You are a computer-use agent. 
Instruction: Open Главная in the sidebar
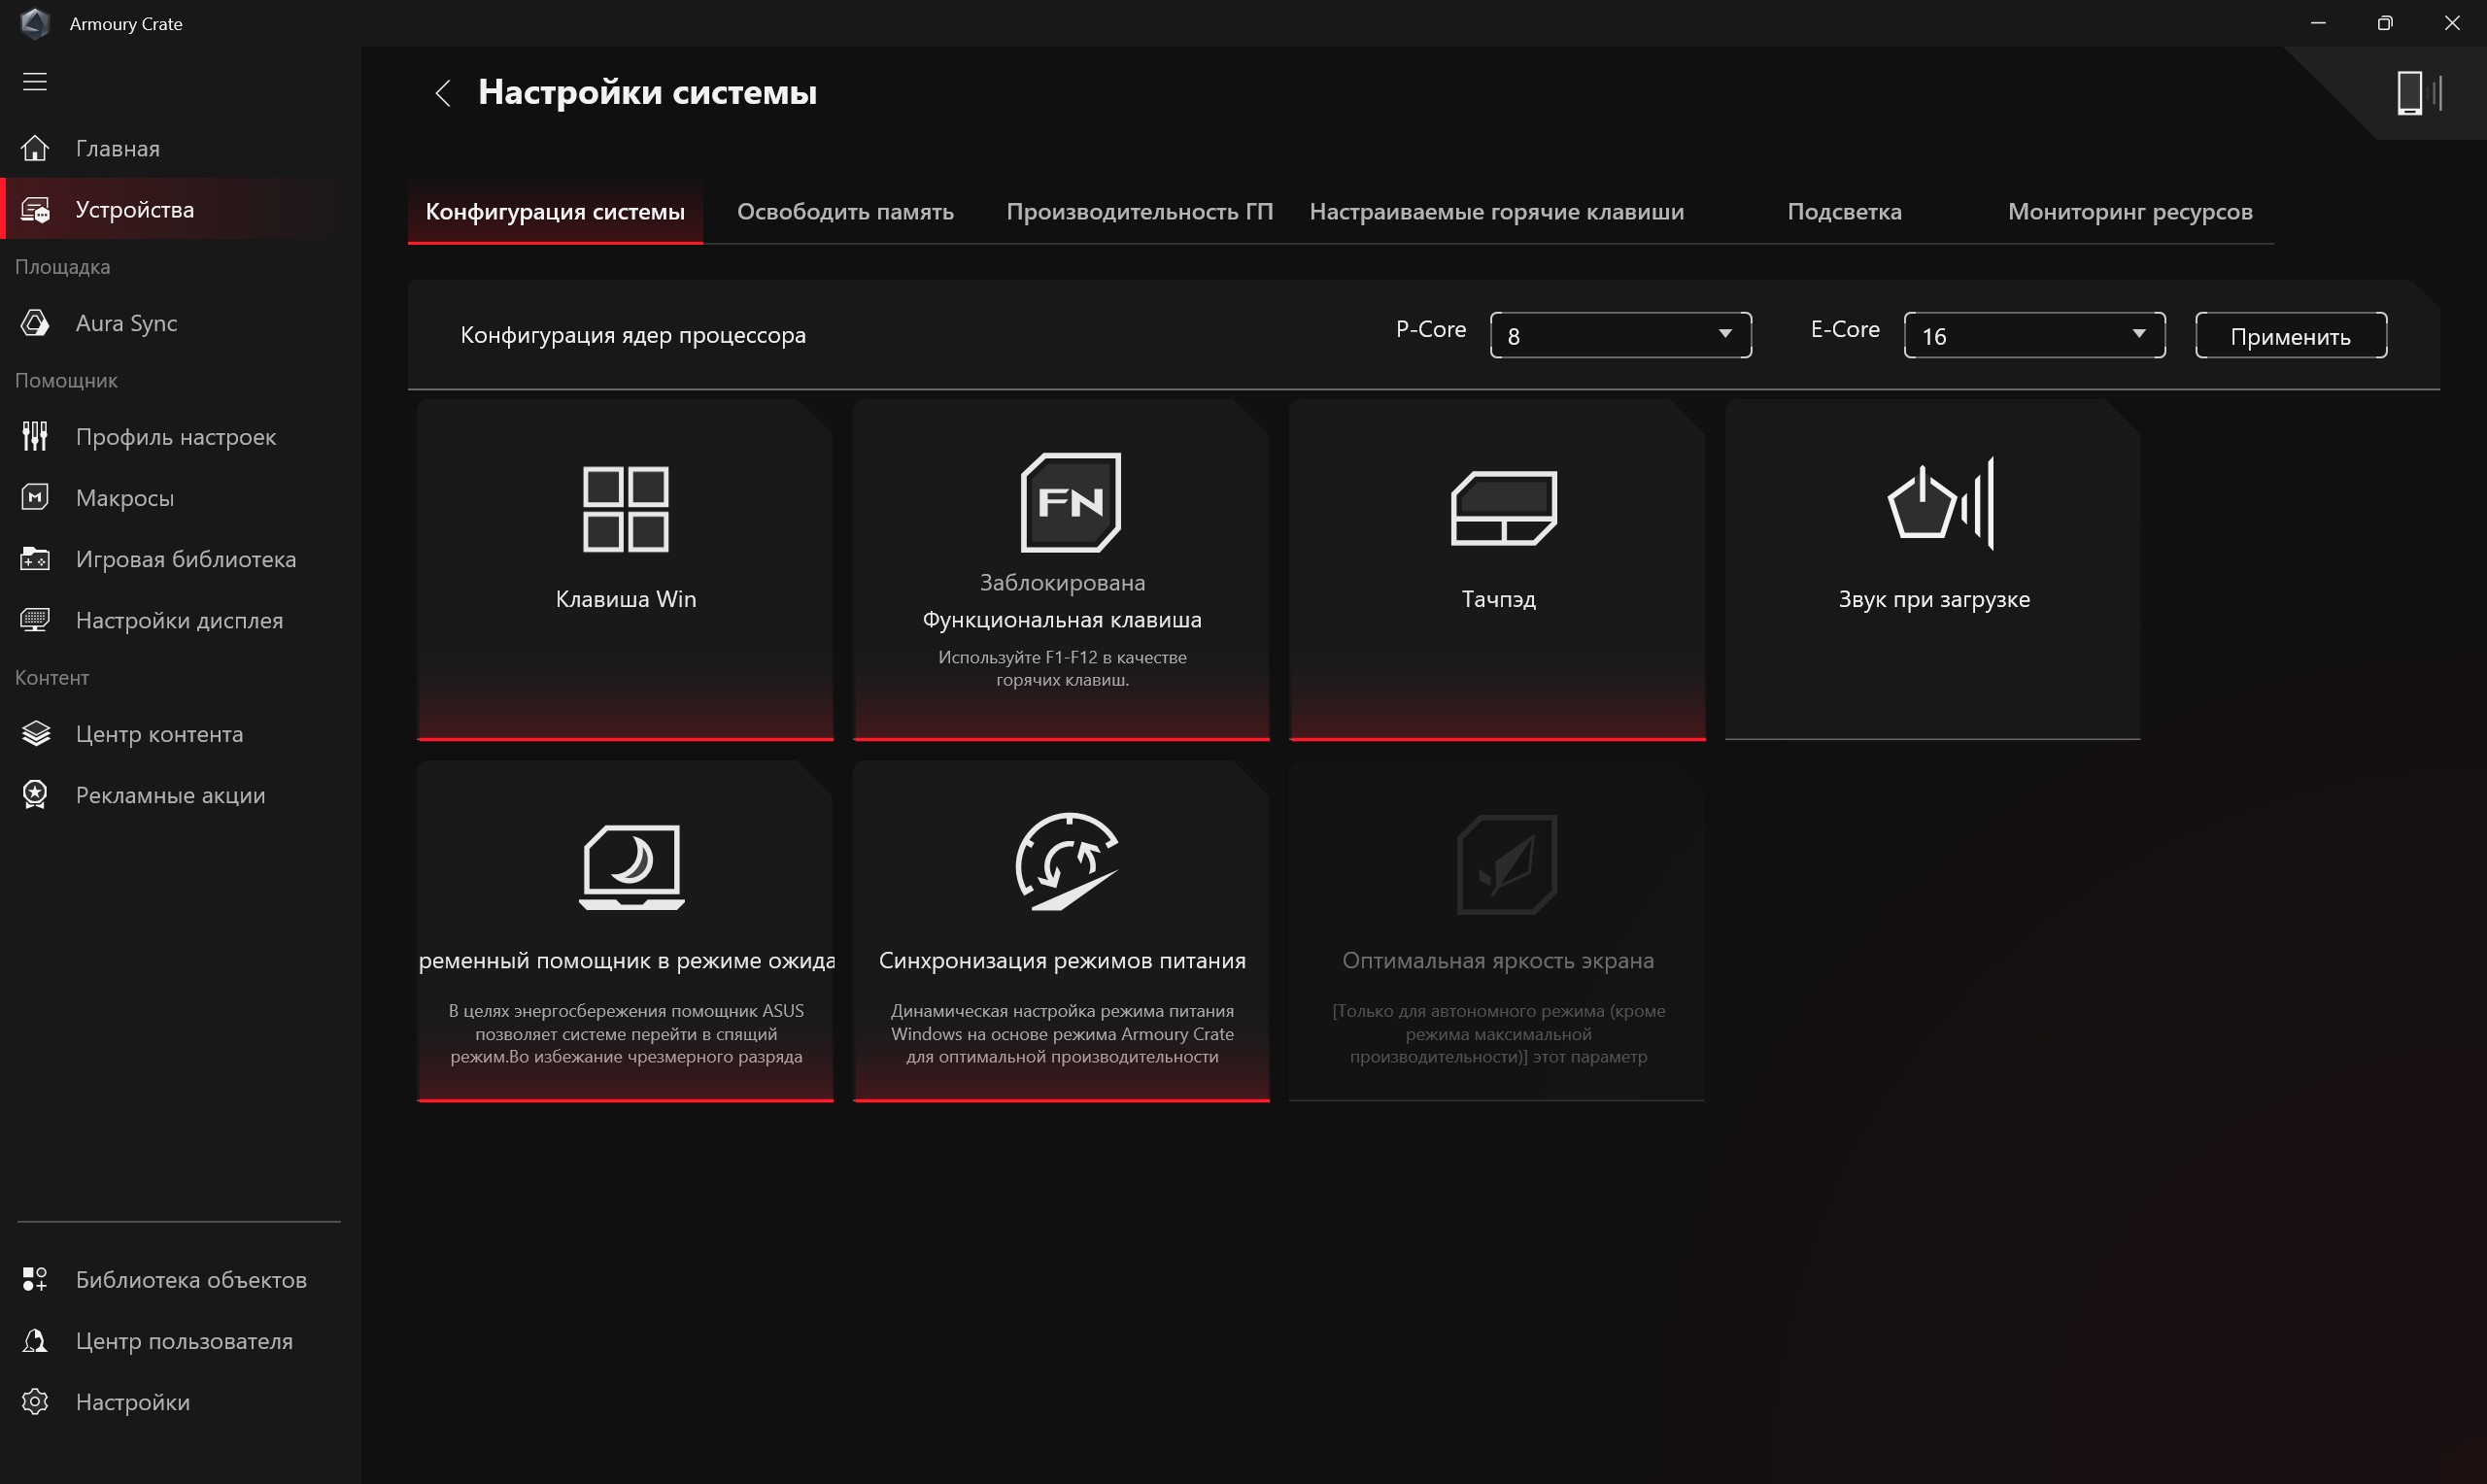[x=180, y=148]
